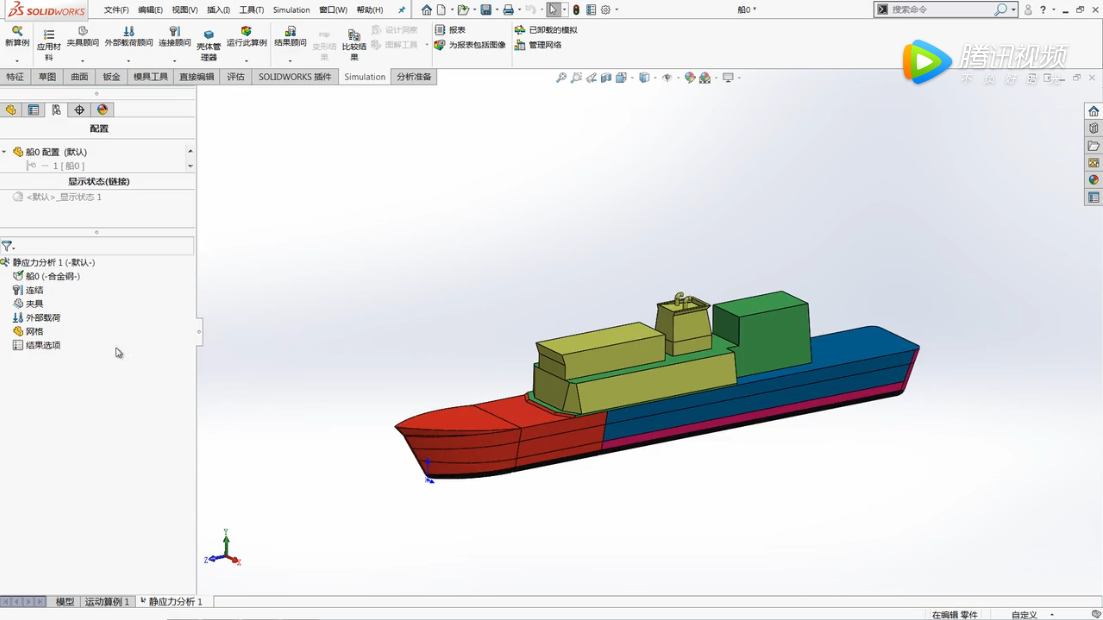Open the FeatureManager design tree tab
Screen dimensions: 1103x620
click(x=11, y=110)
